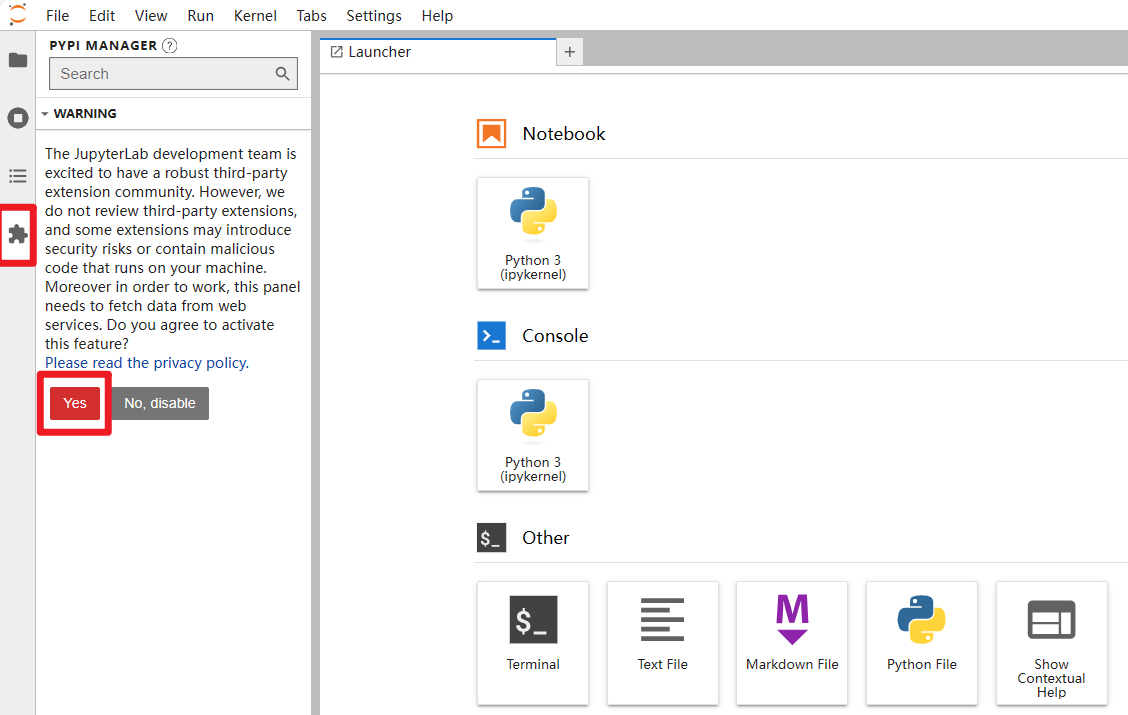Viewport: 1128px width, 715px height.
Task: Open Show Contextual Help card
Action: (x=1051, y=642)
